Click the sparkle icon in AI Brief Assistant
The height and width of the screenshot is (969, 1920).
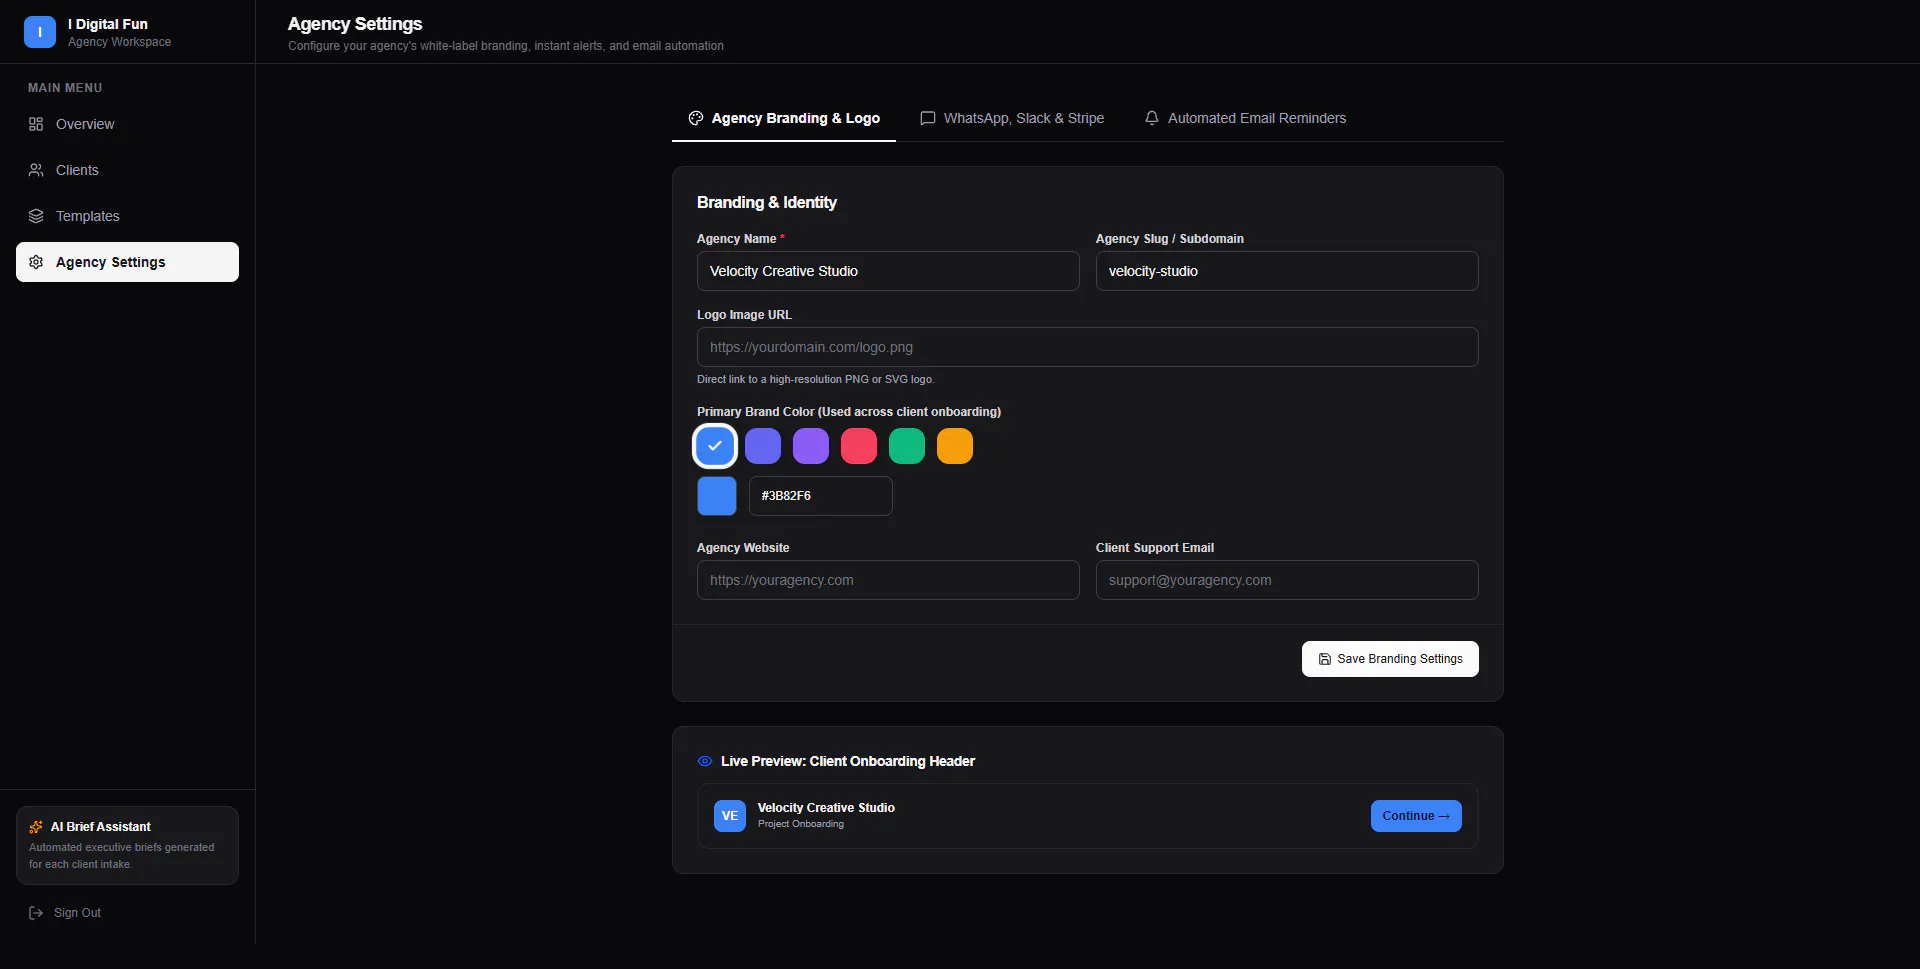[x=36, y=827]
